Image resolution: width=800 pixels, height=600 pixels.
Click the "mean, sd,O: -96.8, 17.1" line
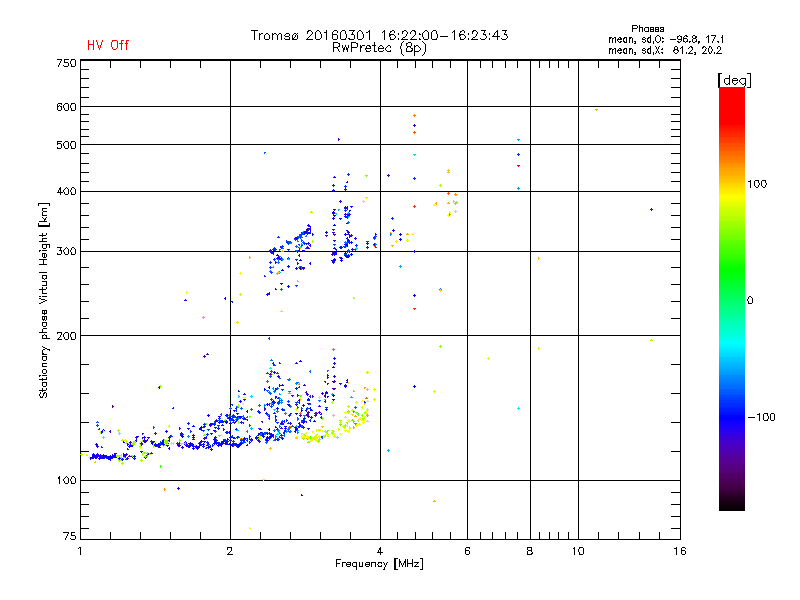(666, 39)
